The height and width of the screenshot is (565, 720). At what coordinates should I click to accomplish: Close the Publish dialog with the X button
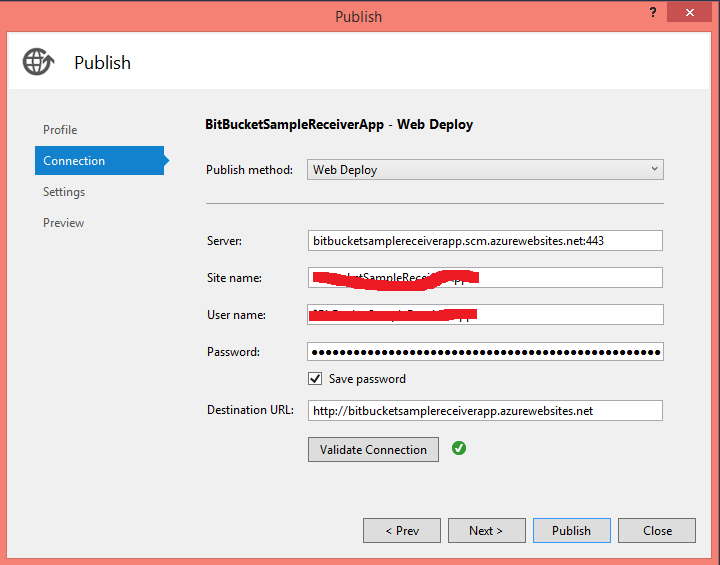pyautogui.click(x=689, y=12)
